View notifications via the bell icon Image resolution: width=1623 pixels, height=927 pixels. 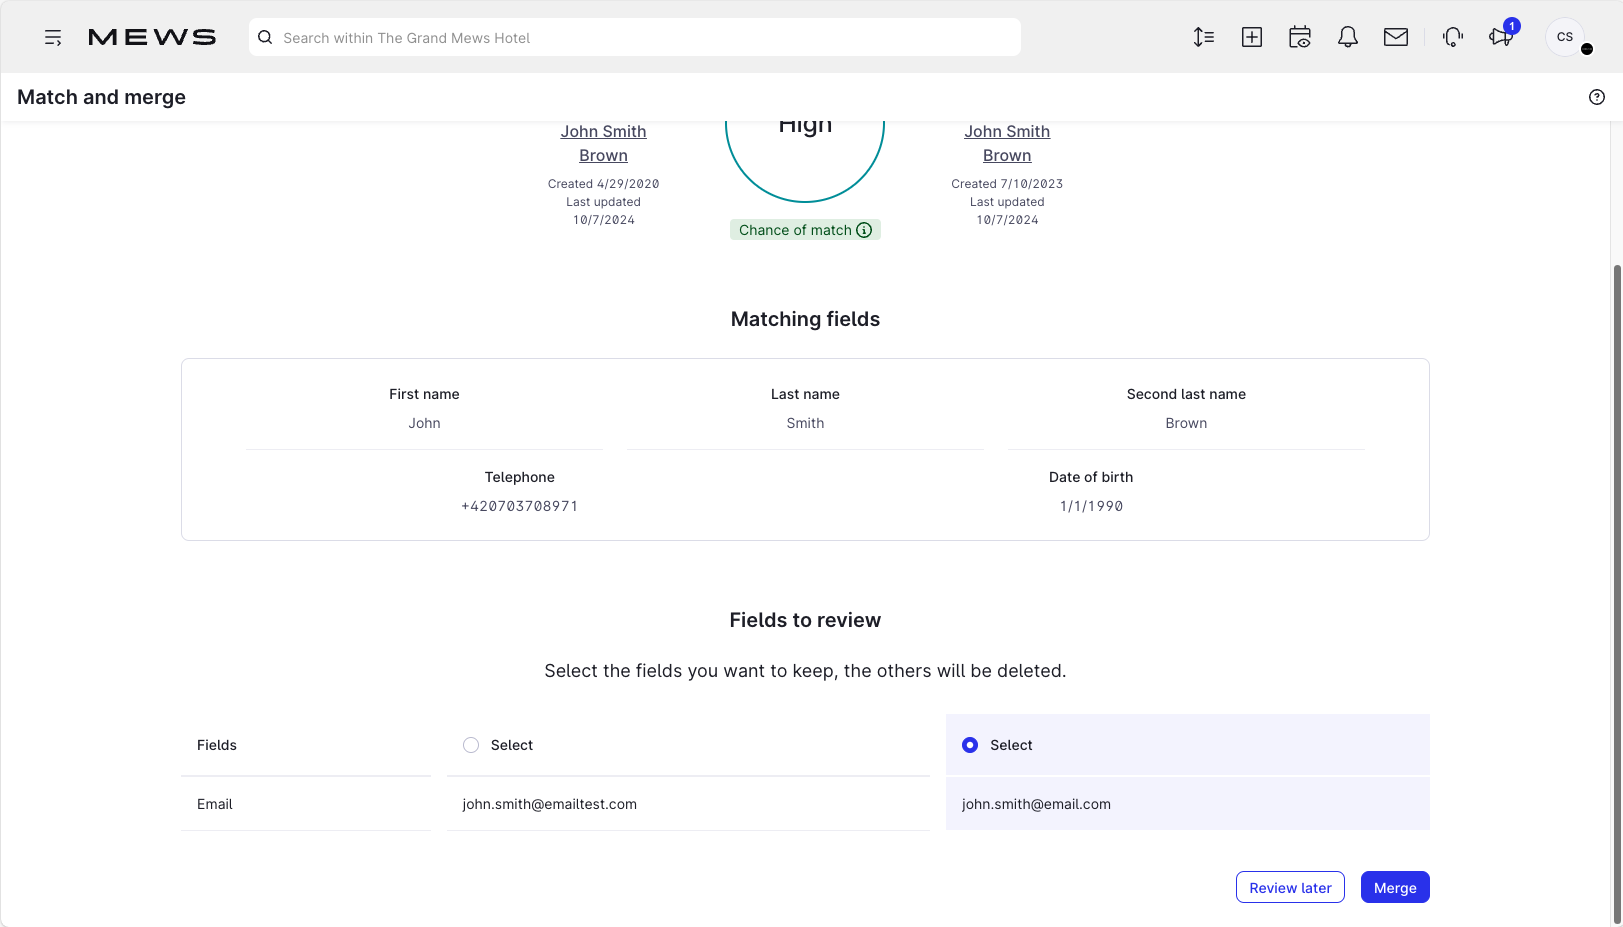pyautogui.click(x=1347, y=36)
